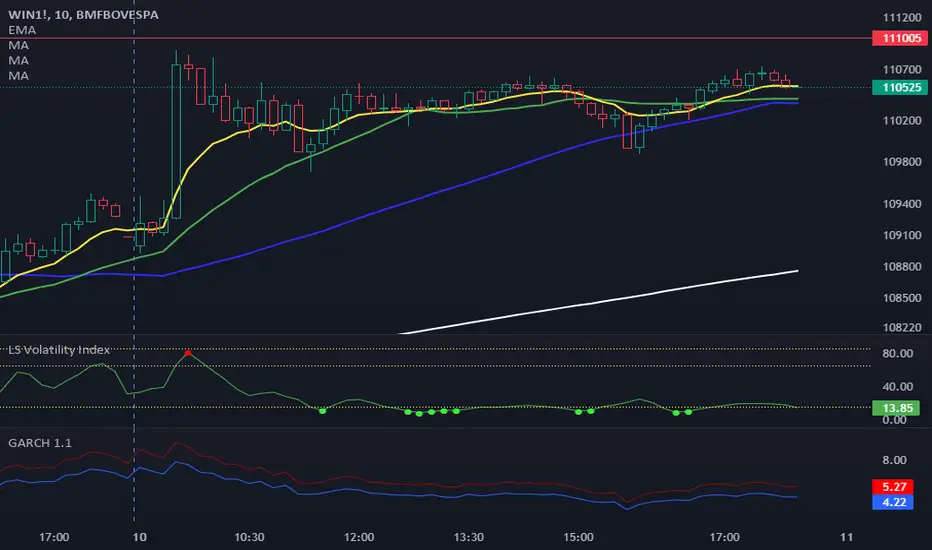Viewport: 932px width, 550px height.
Task: Select the GARCH 1.1 indicator label
Action: 40,443
